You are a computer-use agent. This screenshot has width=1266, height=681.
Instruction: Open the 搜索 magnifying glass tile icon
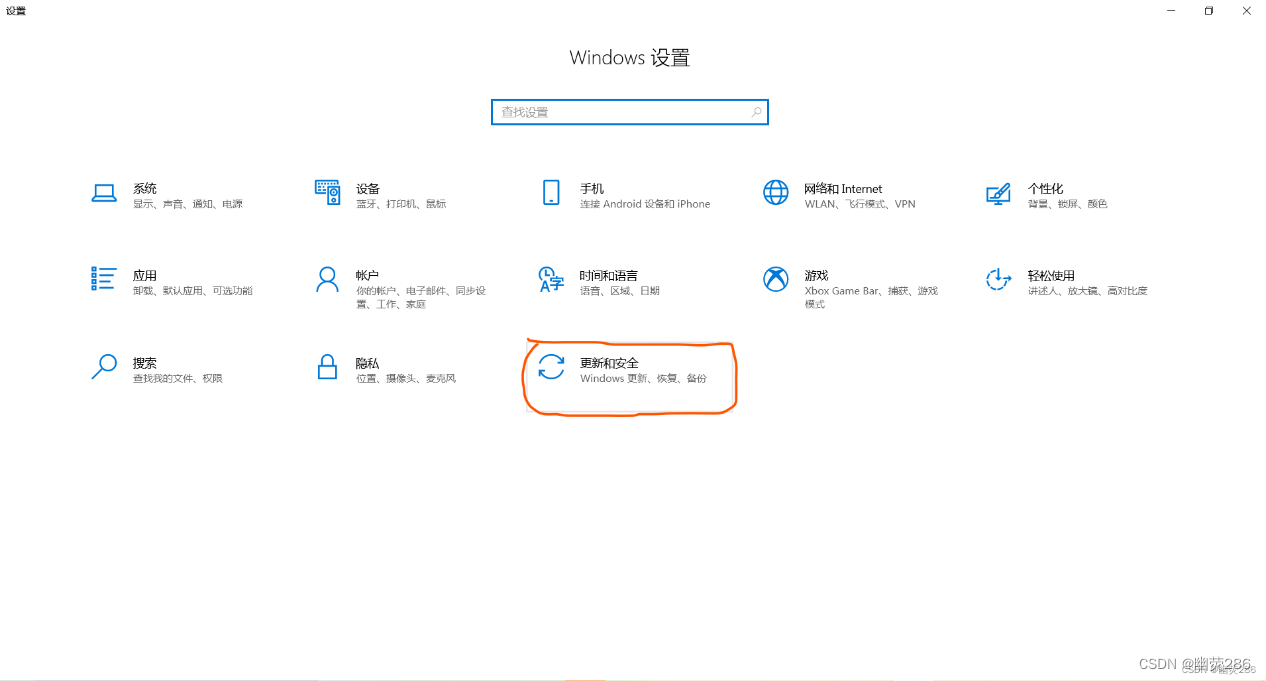point(104,367)
